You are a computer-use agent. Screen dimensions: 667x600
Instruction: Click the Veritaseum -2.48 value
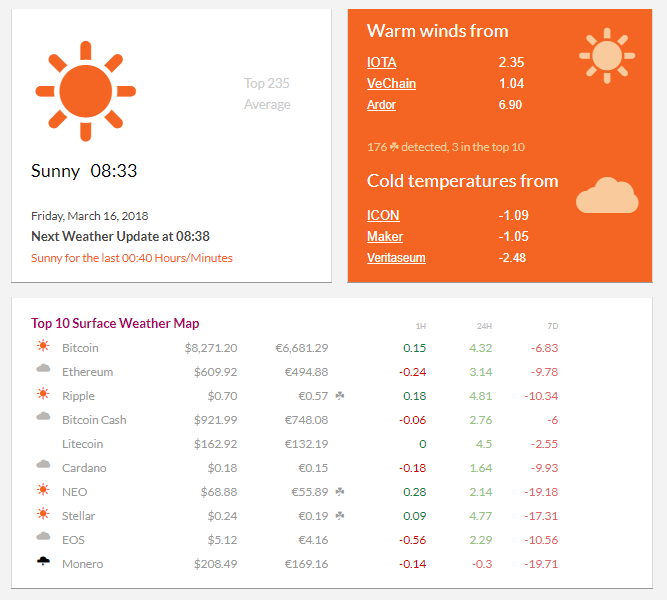512,257
